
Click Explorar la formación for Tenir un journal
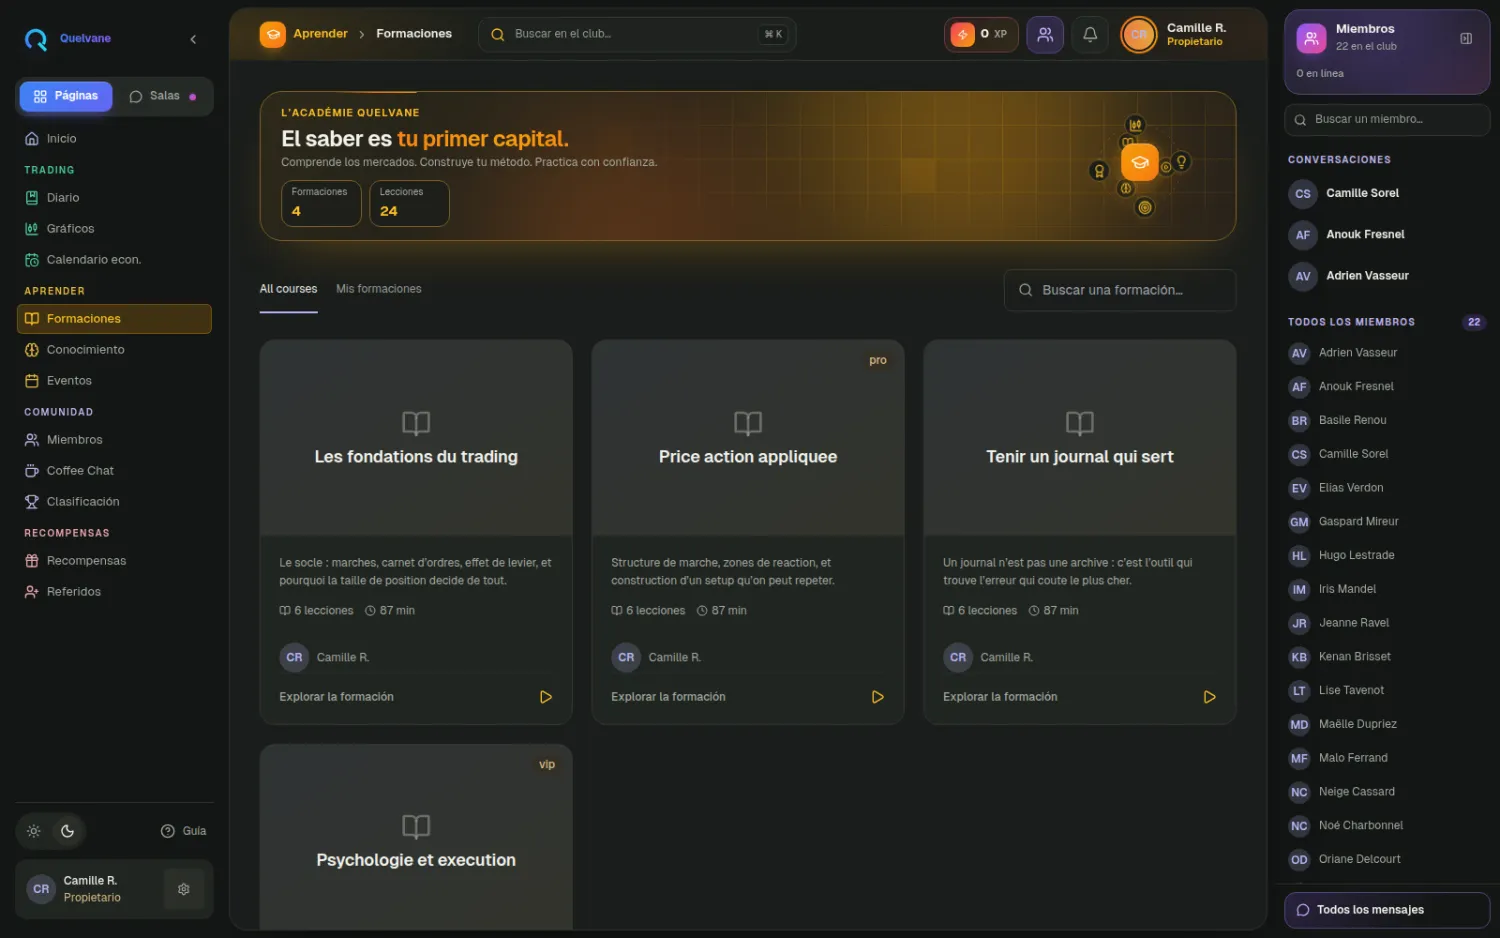(1000, 697)
